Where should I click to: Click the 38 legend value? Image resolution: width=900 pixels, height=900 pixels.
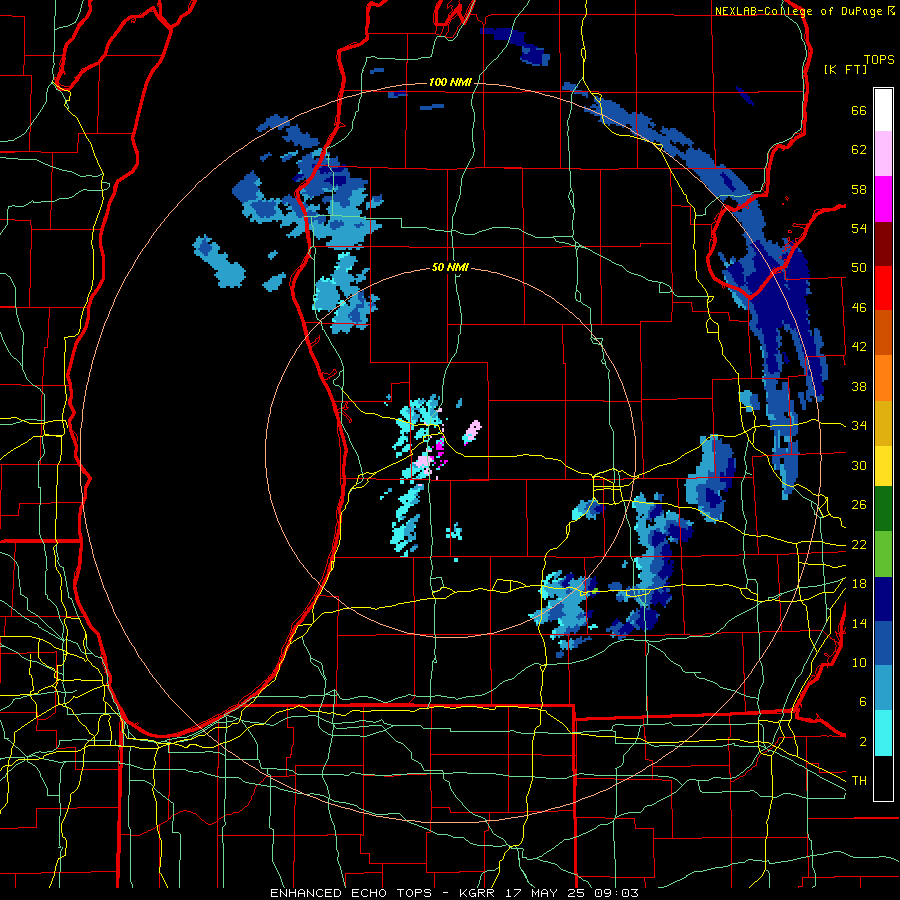point(859,386)
